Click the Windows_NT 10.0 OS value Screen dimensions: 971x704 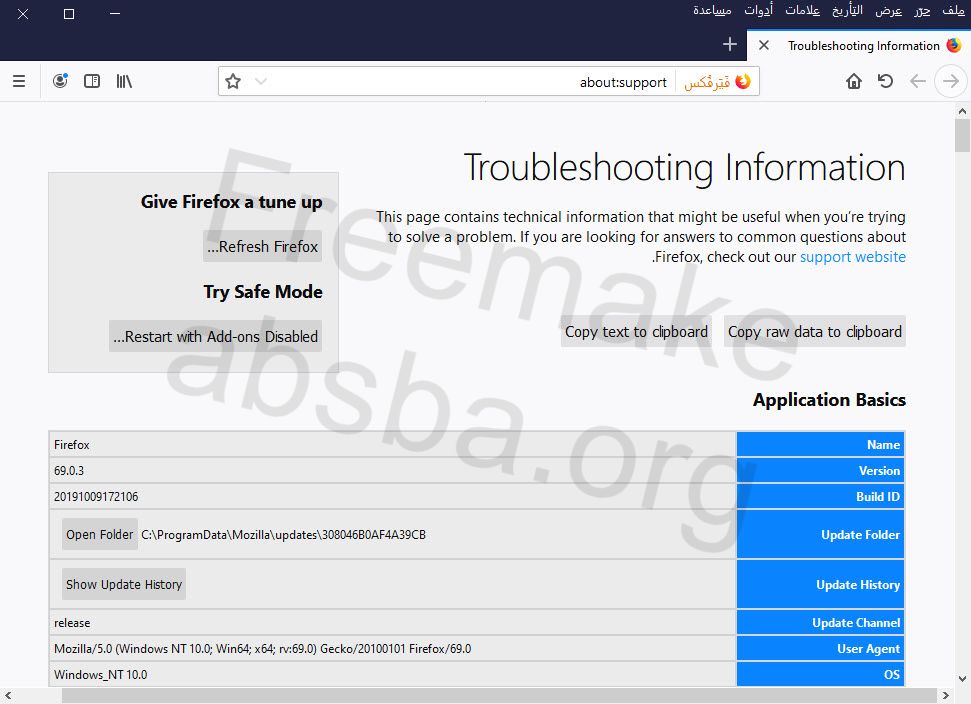click(x=100, y=675)
